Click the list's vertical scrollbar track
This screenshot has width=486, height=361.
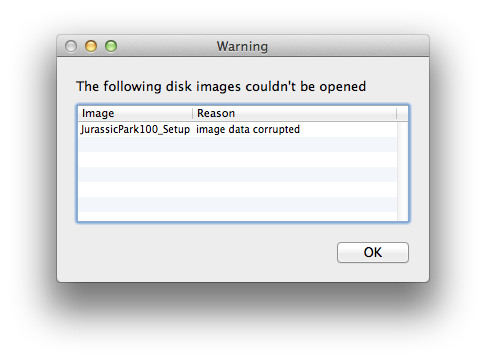(x=403, y=171)
